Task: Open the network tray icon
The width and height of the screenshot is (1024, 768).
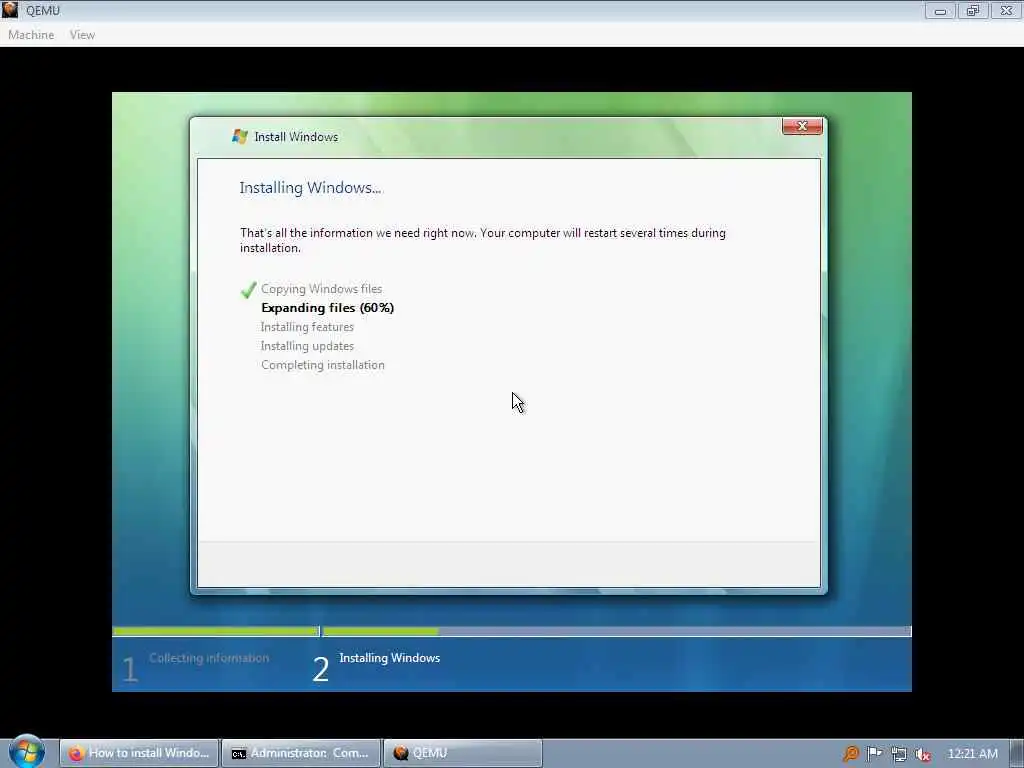Action: [899, 754]
